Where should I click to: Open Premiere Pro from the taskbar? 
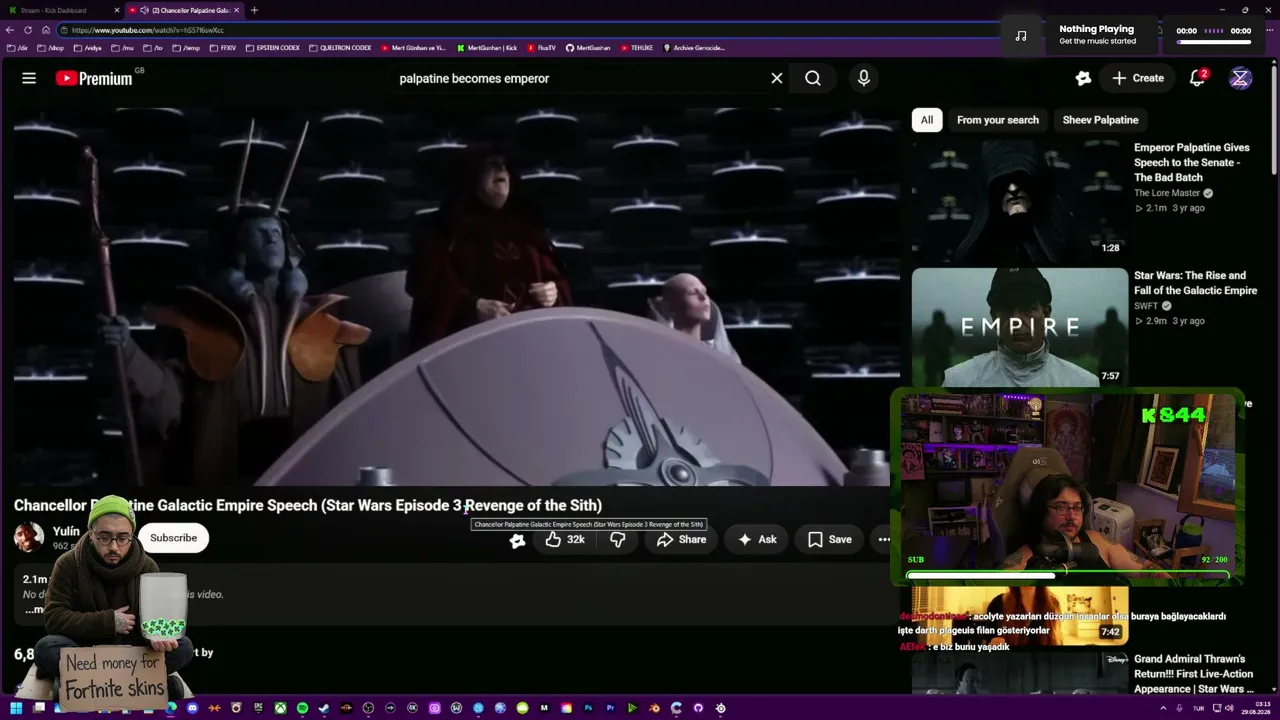point(610,708)
